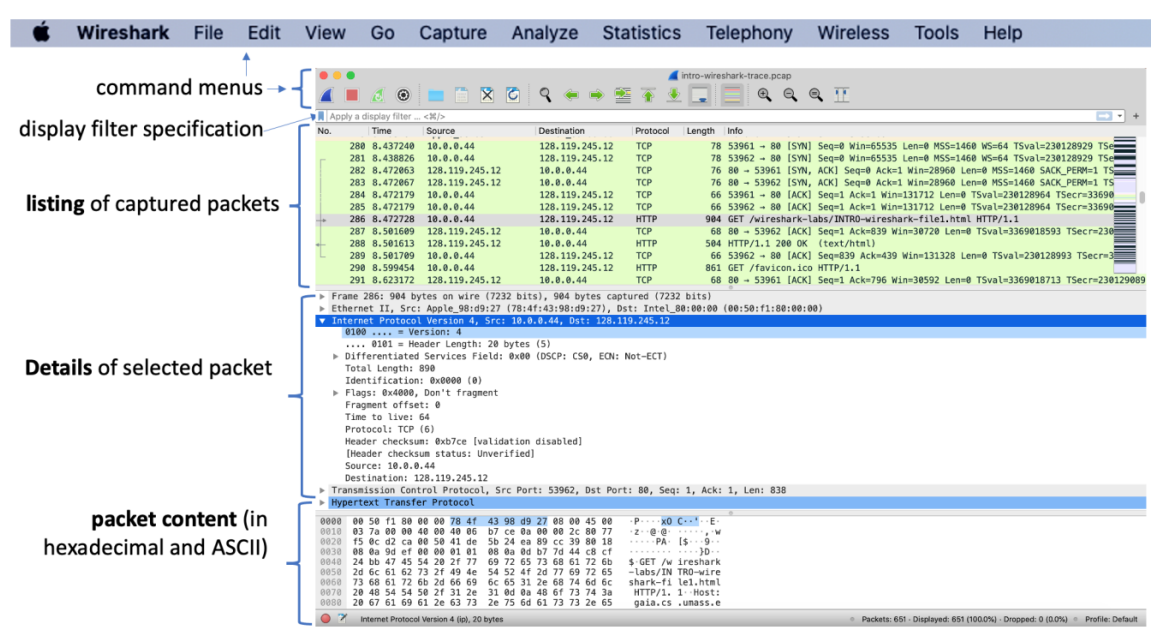The image size is (1161, 637).
Task: Stop the capture with the red square
Action: 352,95
